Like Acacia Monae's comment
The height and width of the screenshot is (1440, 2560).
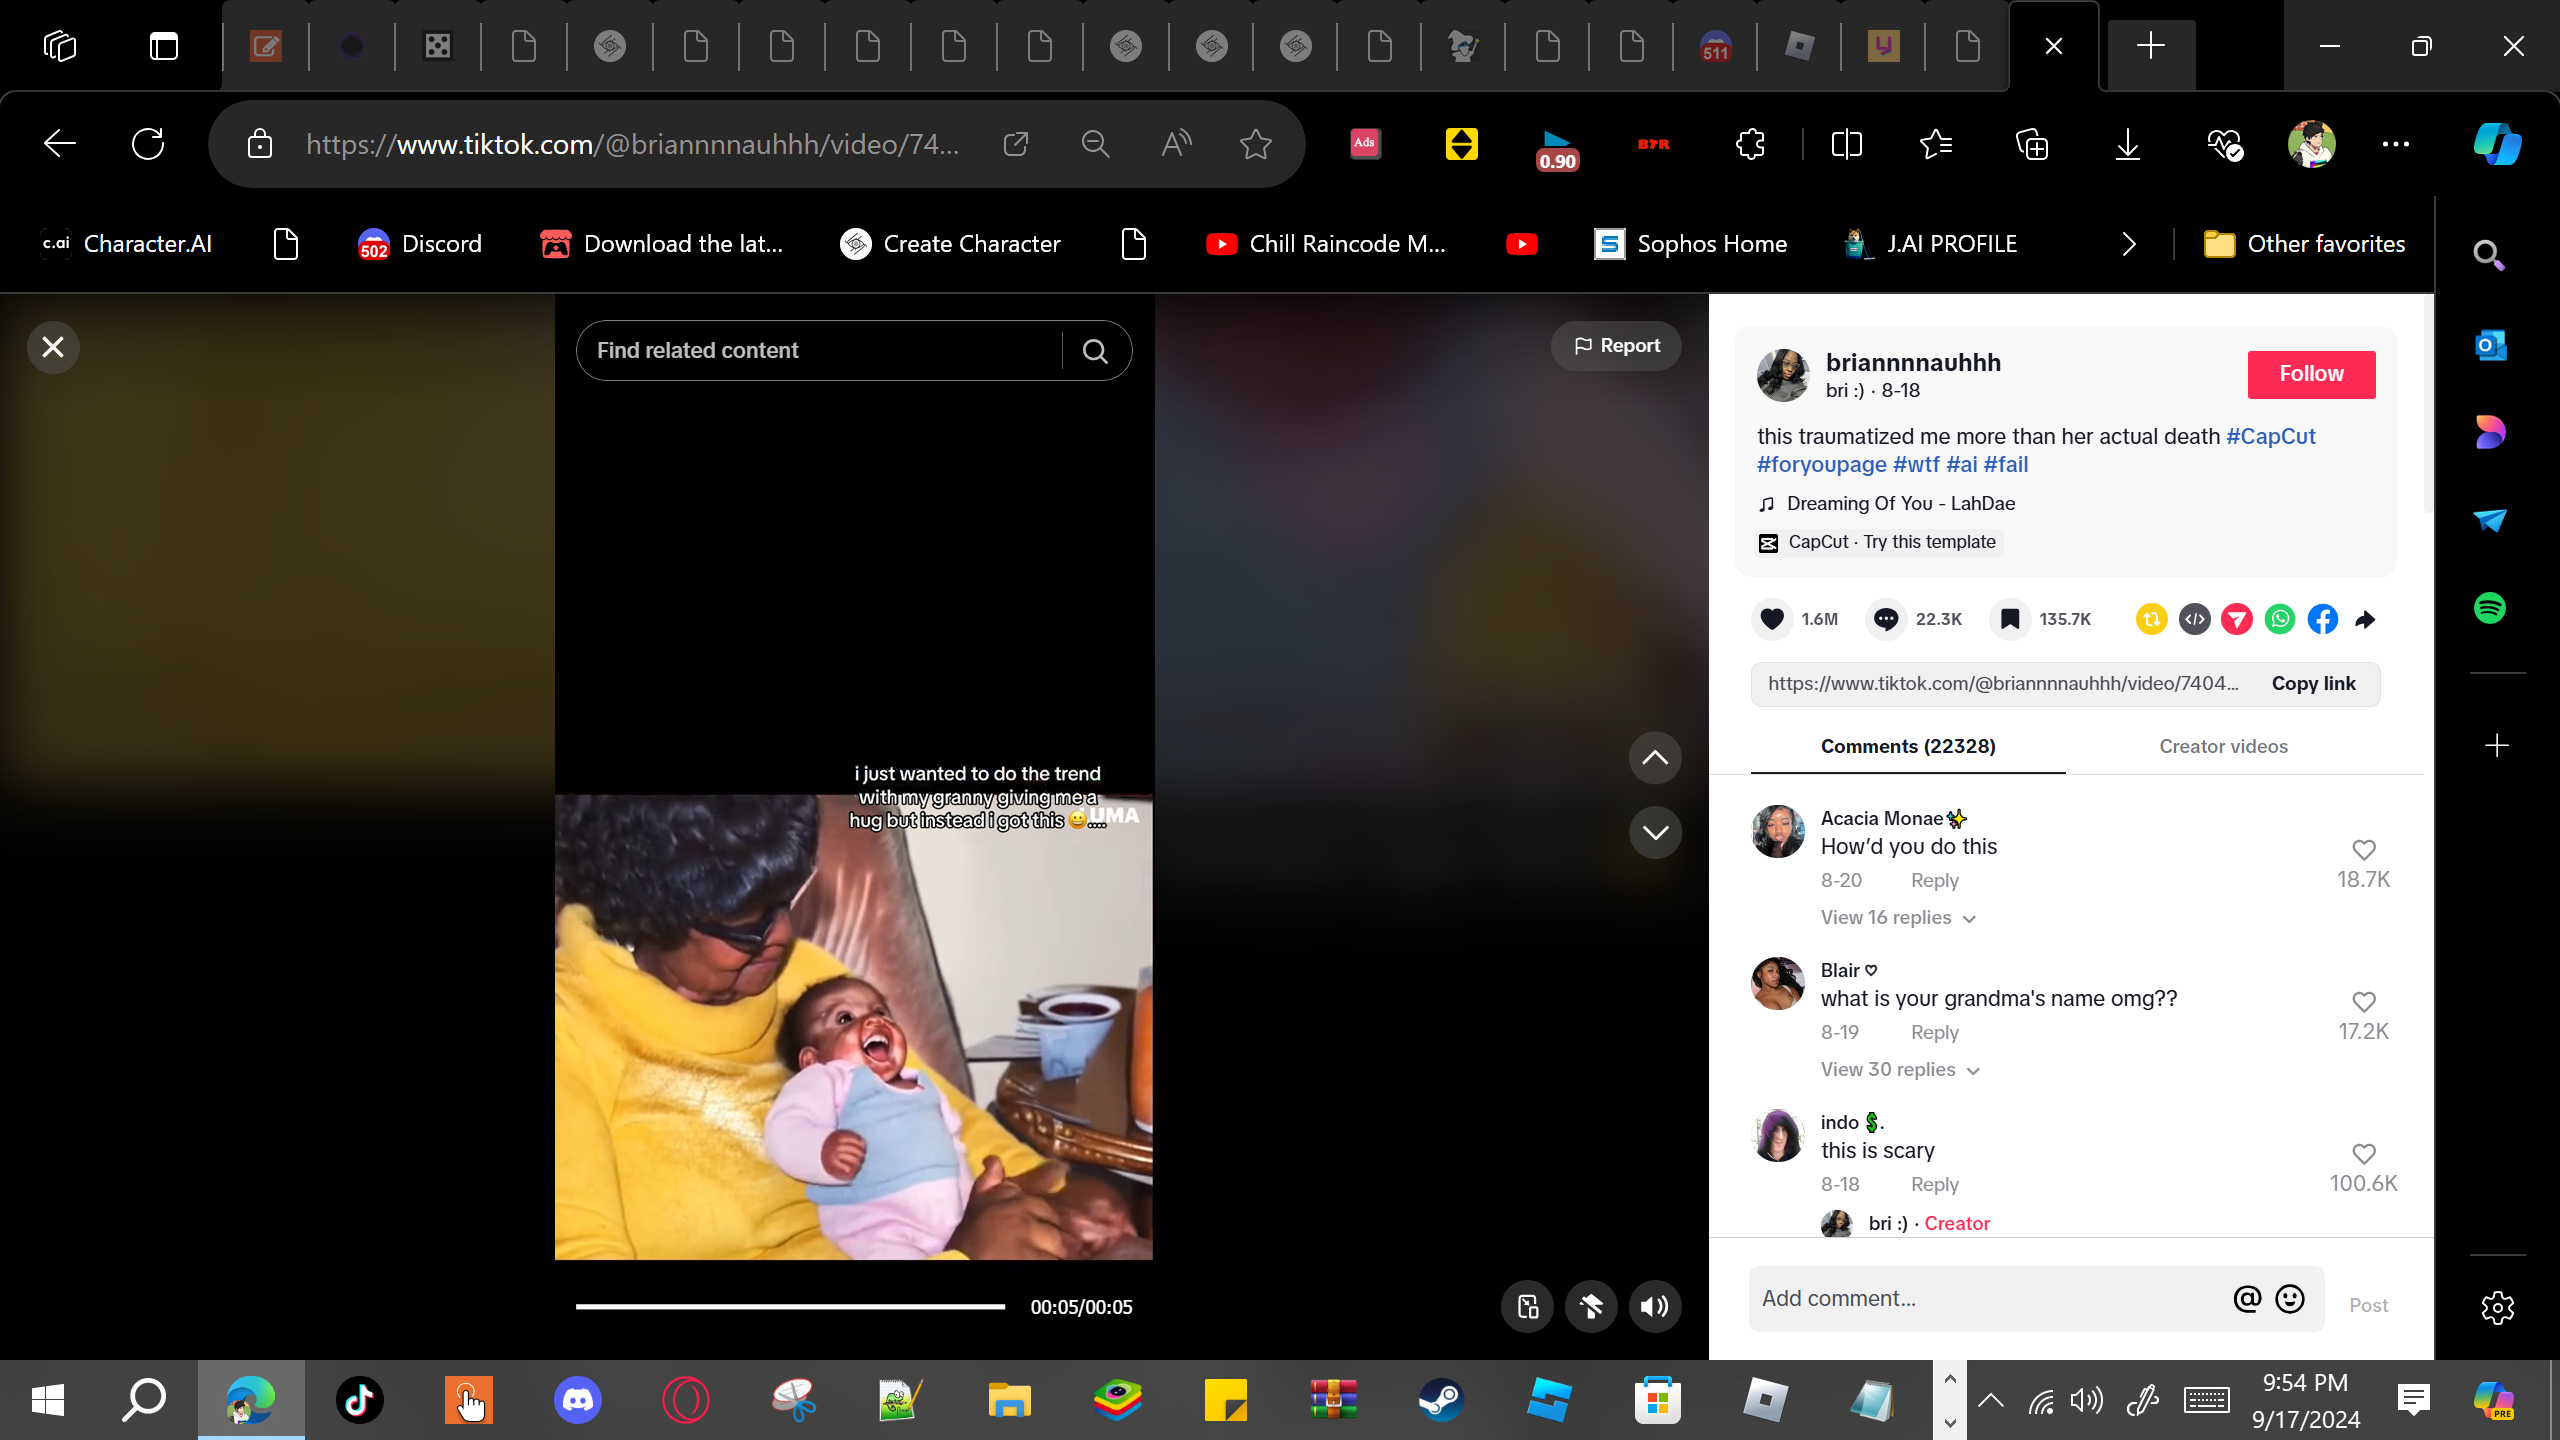tap(2363, 850)
